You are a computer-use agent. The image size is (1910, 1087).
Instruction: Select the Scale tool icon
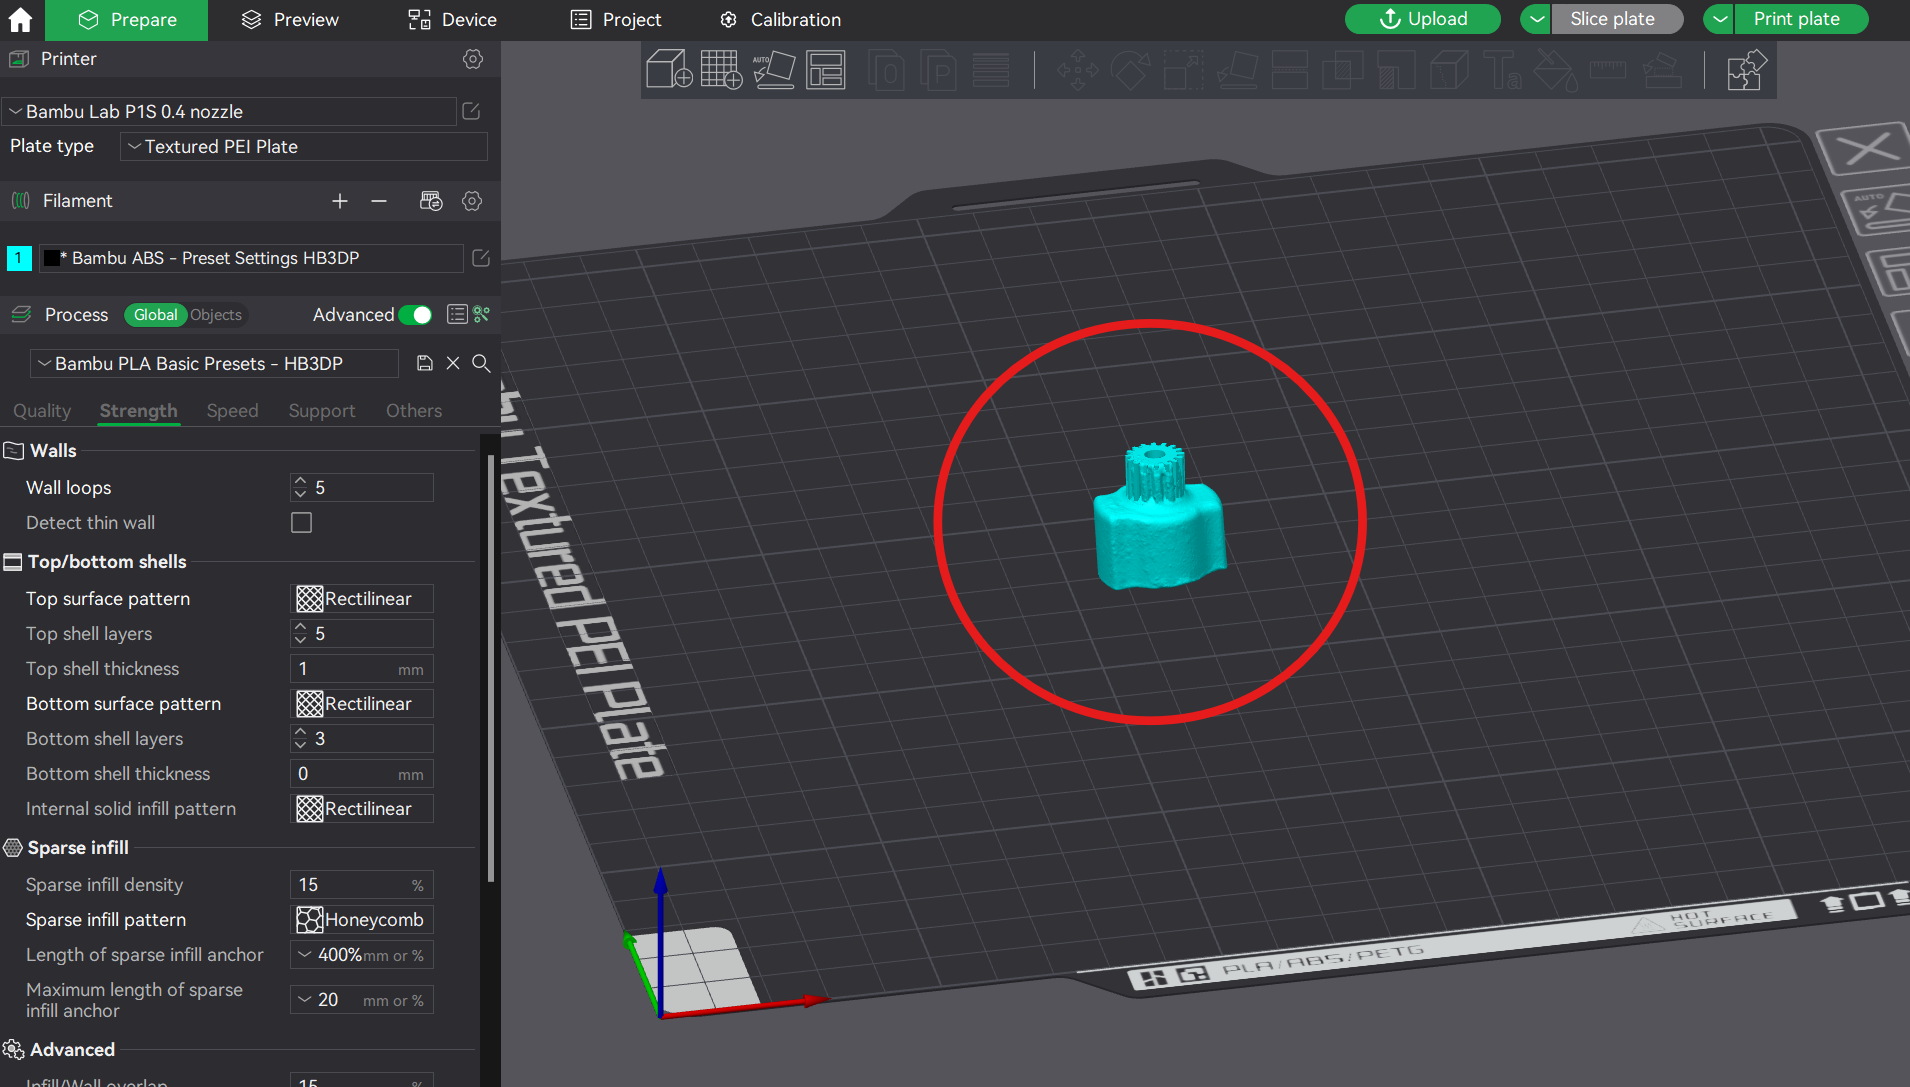point(1183,71)
